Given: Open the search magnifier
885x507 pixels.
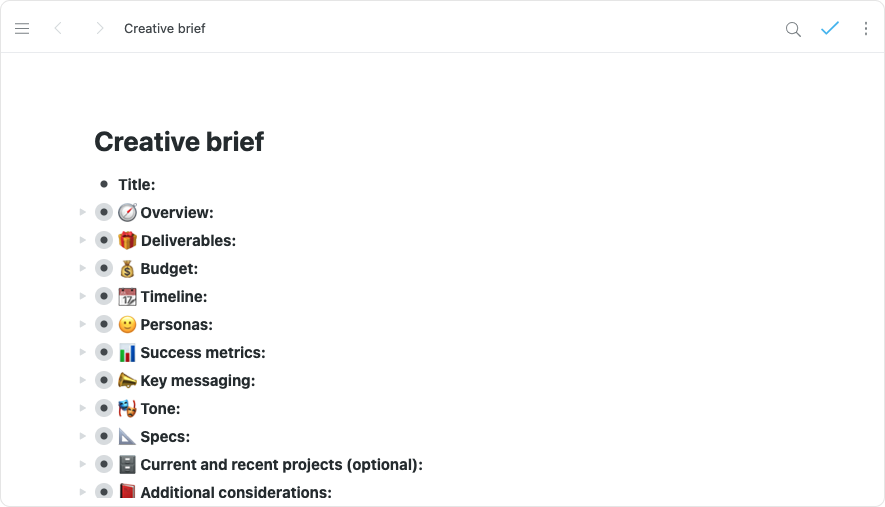Looking at the screenshot, I should [x=793, y=29].
